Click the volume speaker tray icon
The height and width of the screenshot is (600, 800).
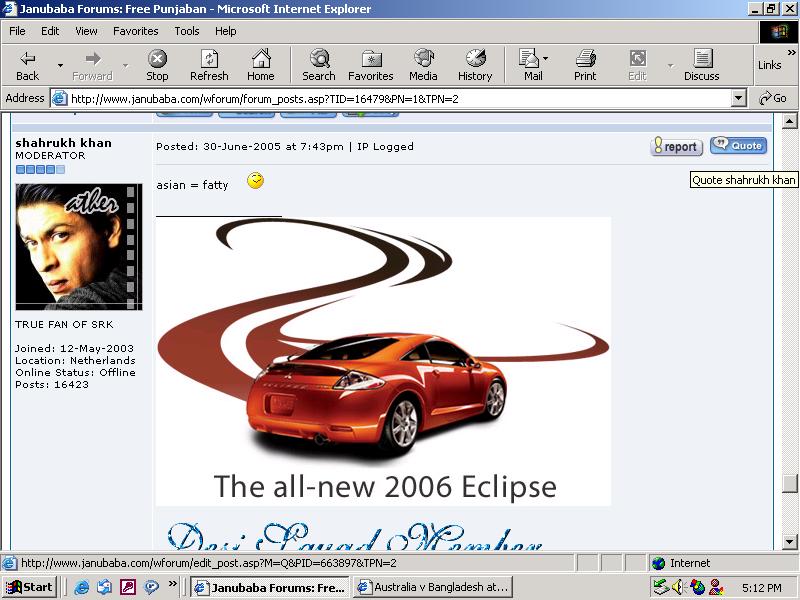point(678,587)
